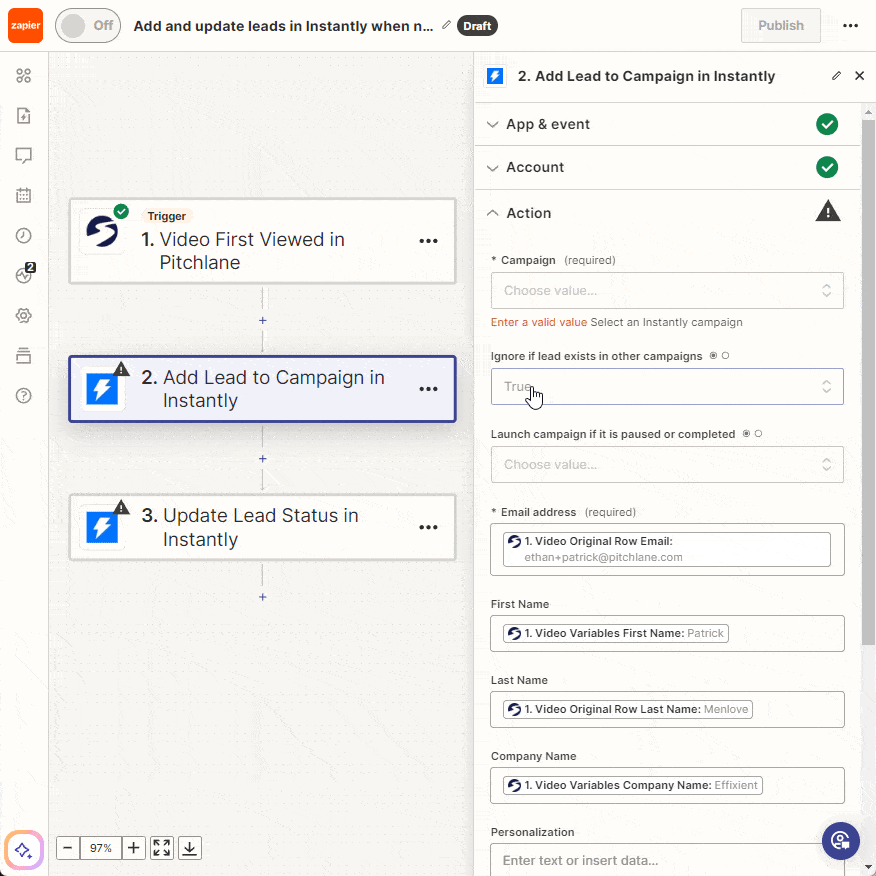Viewport: 876px width, 876px height.
Task: Click the Instantly icon on step 3
Action: [x=102, y=527]
